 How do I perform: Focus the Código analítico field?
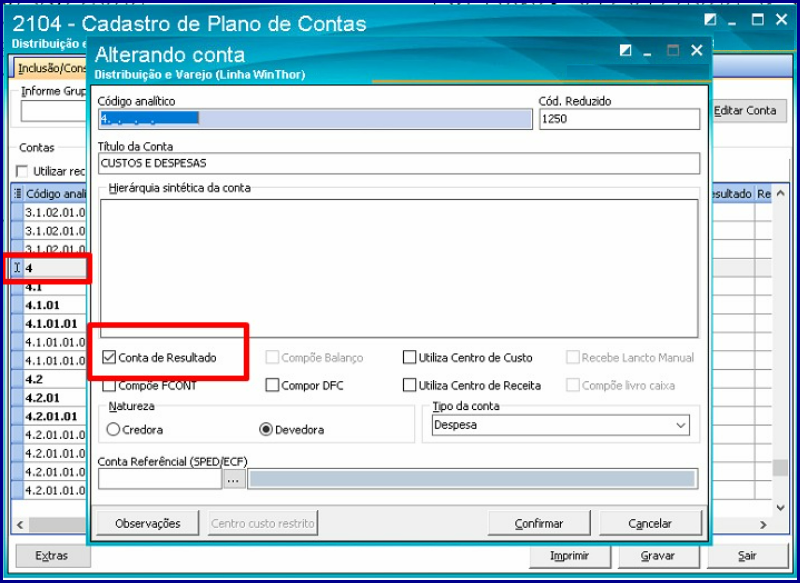[x=315, y=119]
